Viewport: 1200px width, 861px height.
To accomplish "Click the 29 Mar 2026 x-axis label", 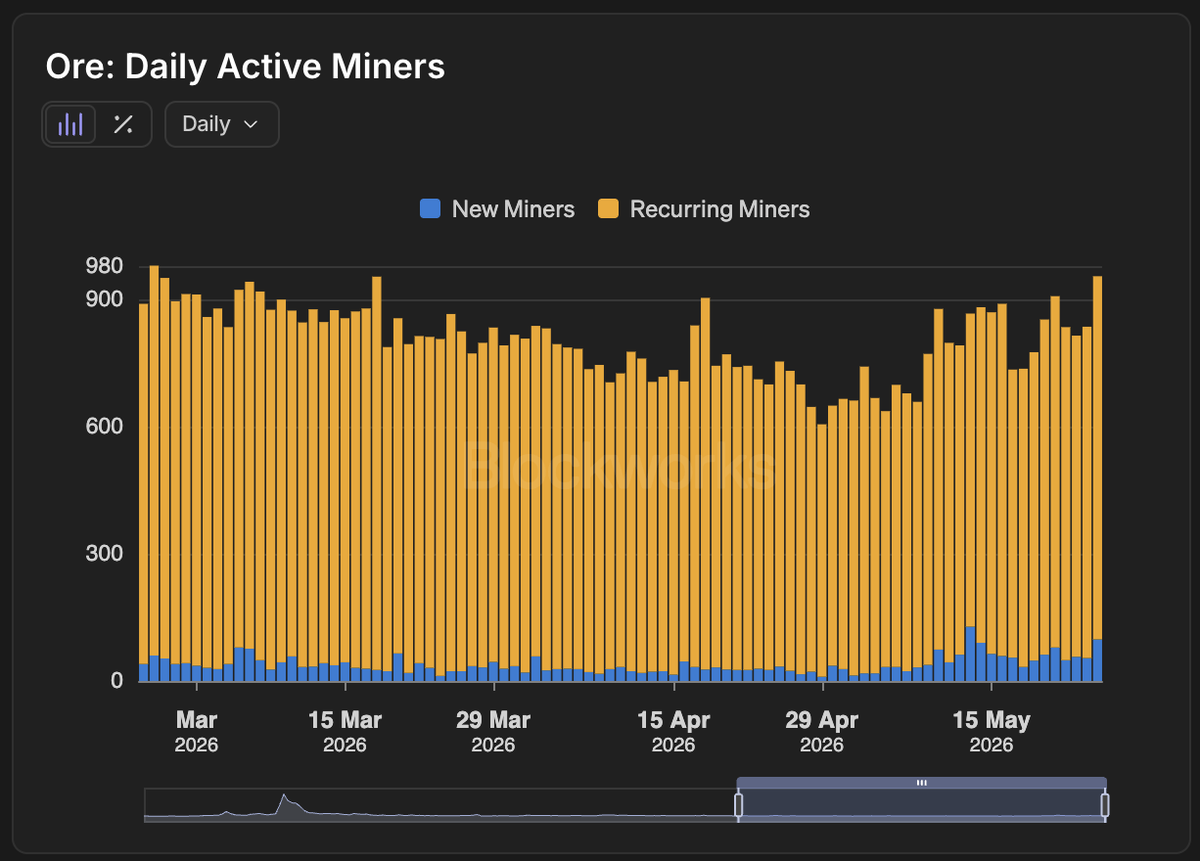I will tap(493, 731).
